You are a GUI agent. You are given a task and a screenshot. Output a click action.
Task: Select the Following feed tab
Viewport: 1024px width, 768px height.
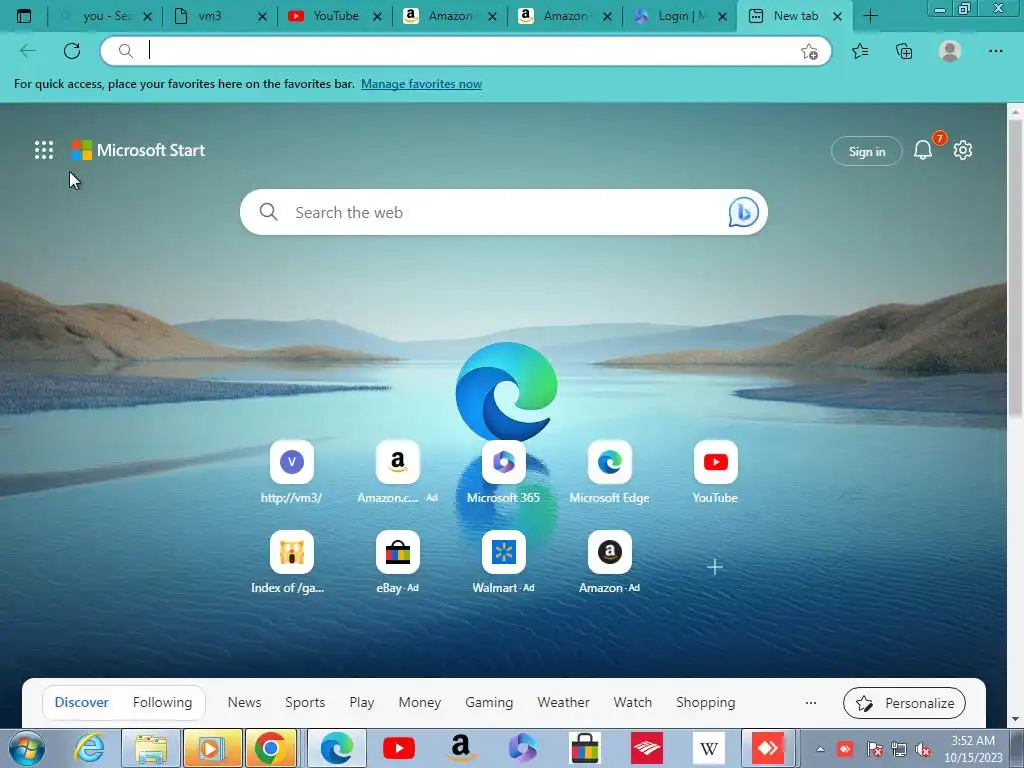pos(163,702)
